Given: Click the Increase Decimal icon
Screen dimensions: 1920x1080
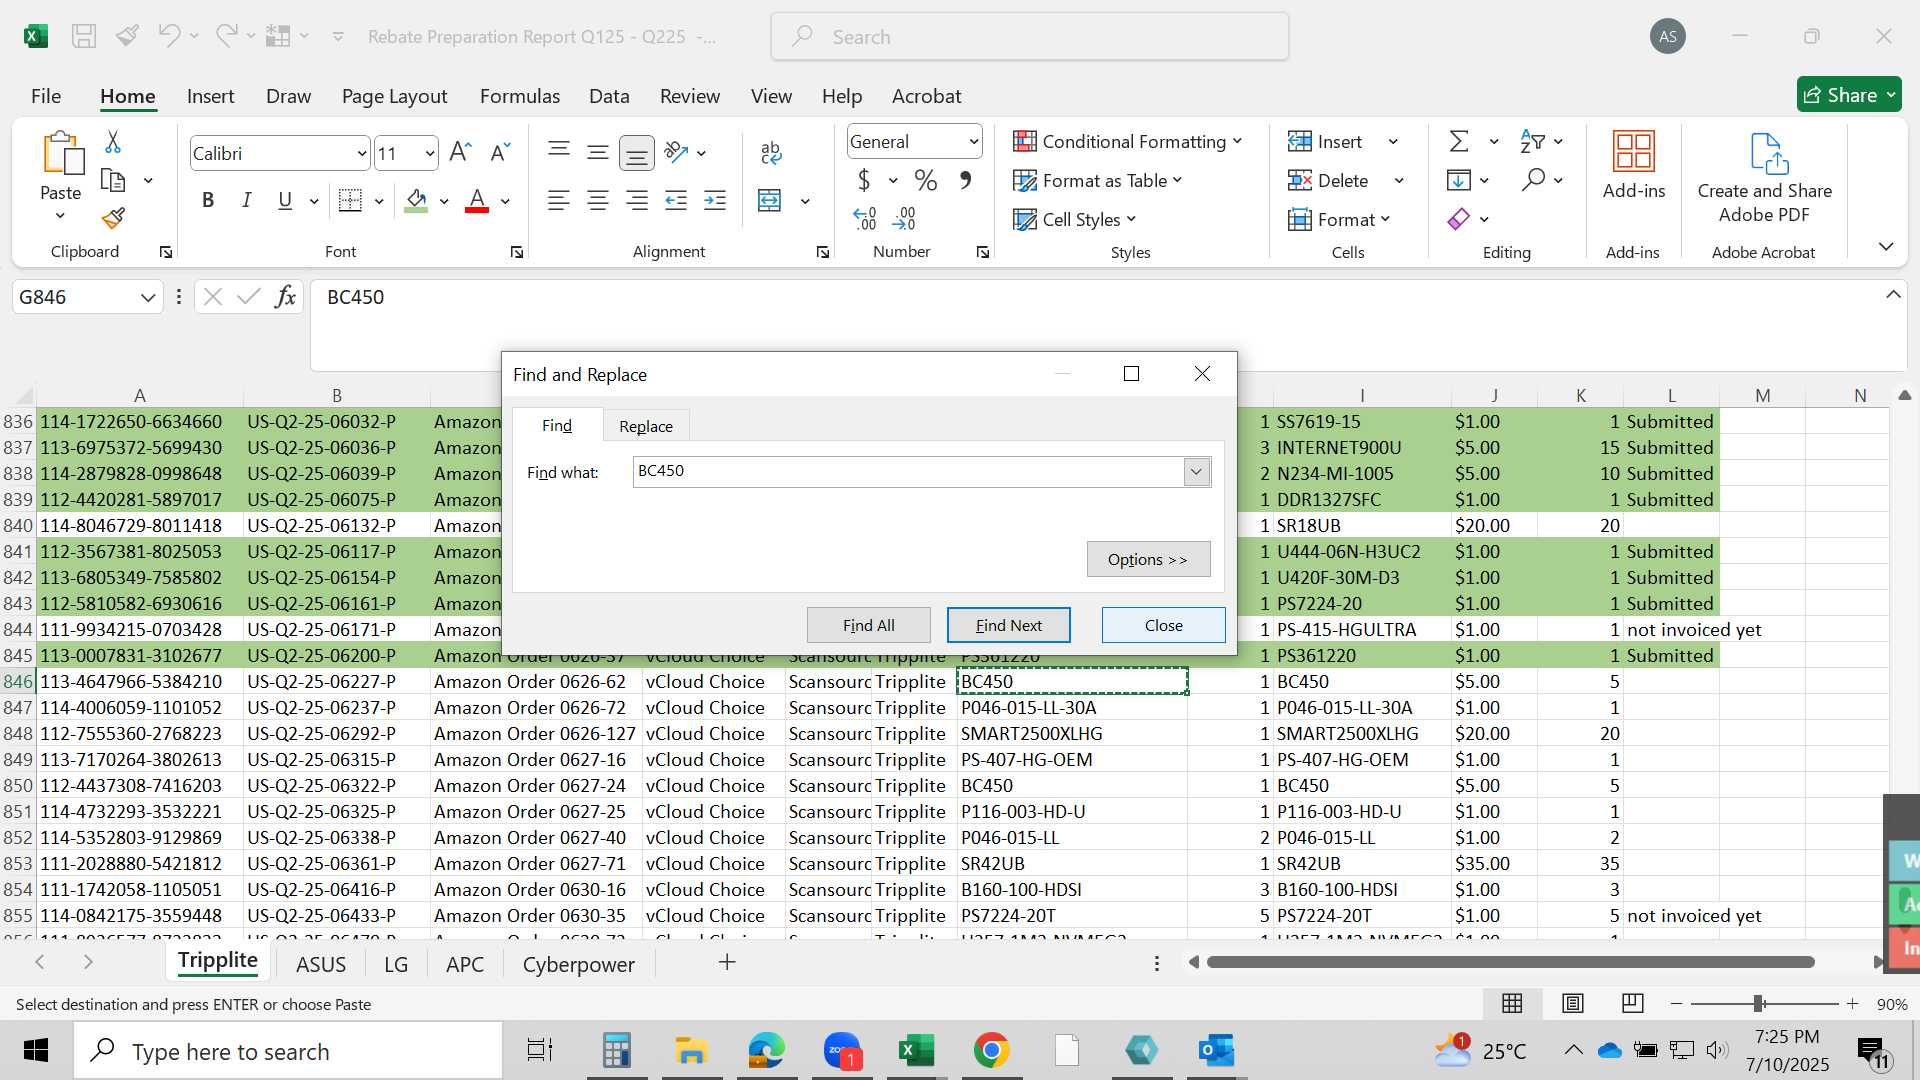Looking at the screenshot, I should pyautogui.click(x=865, y=218).
